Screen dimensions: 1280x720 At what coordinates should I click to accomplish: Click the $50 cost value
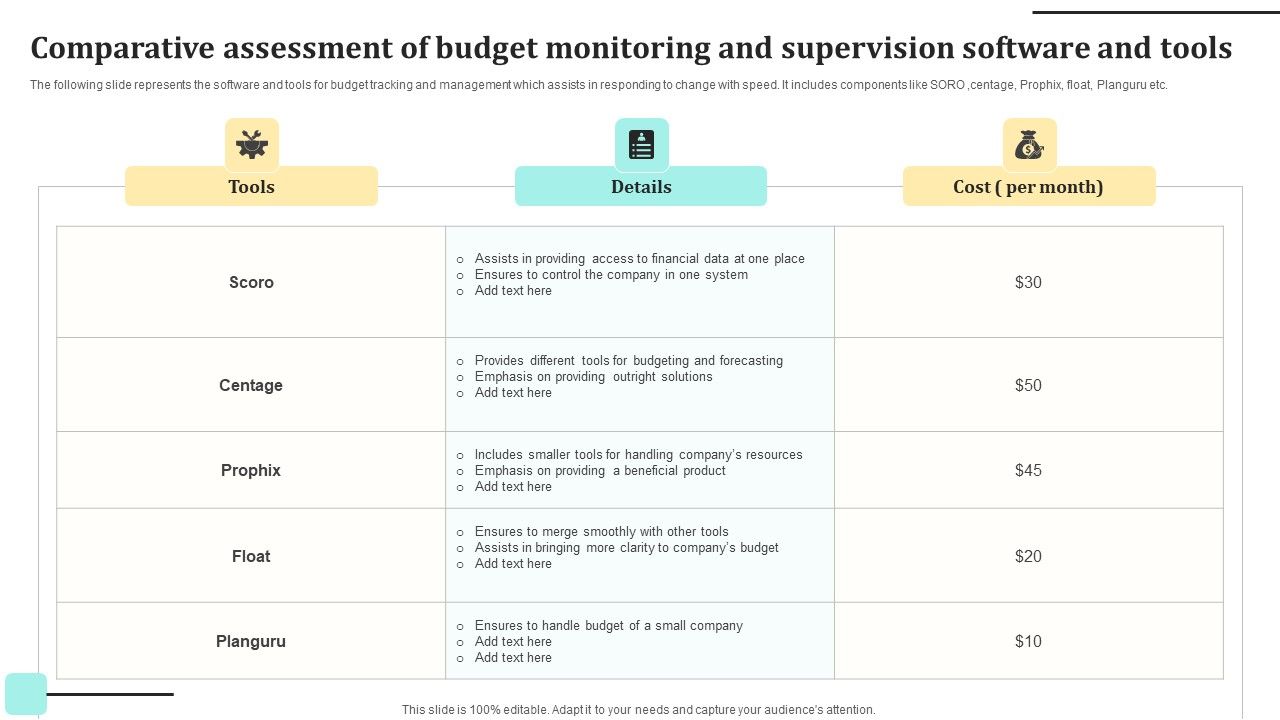point(1028,385)
